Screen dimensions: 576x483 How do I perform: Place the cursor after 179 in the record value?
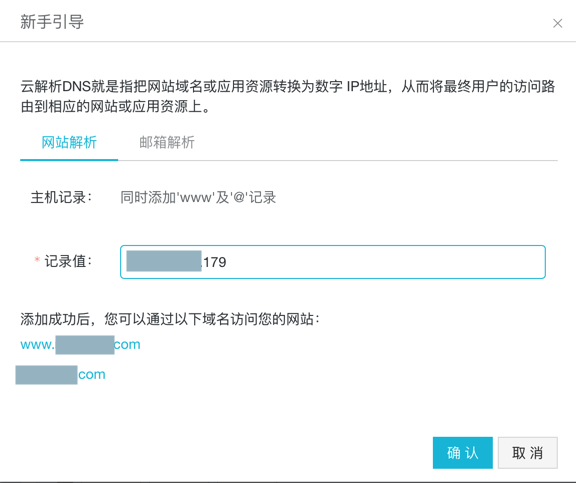coord(228,262)
